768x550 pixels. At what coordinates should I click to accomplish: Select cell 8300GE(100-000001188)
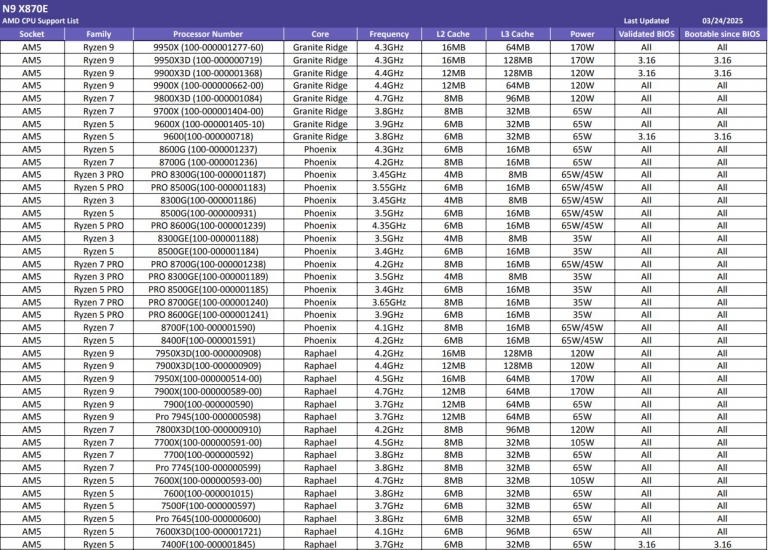[x=208, y=239]
